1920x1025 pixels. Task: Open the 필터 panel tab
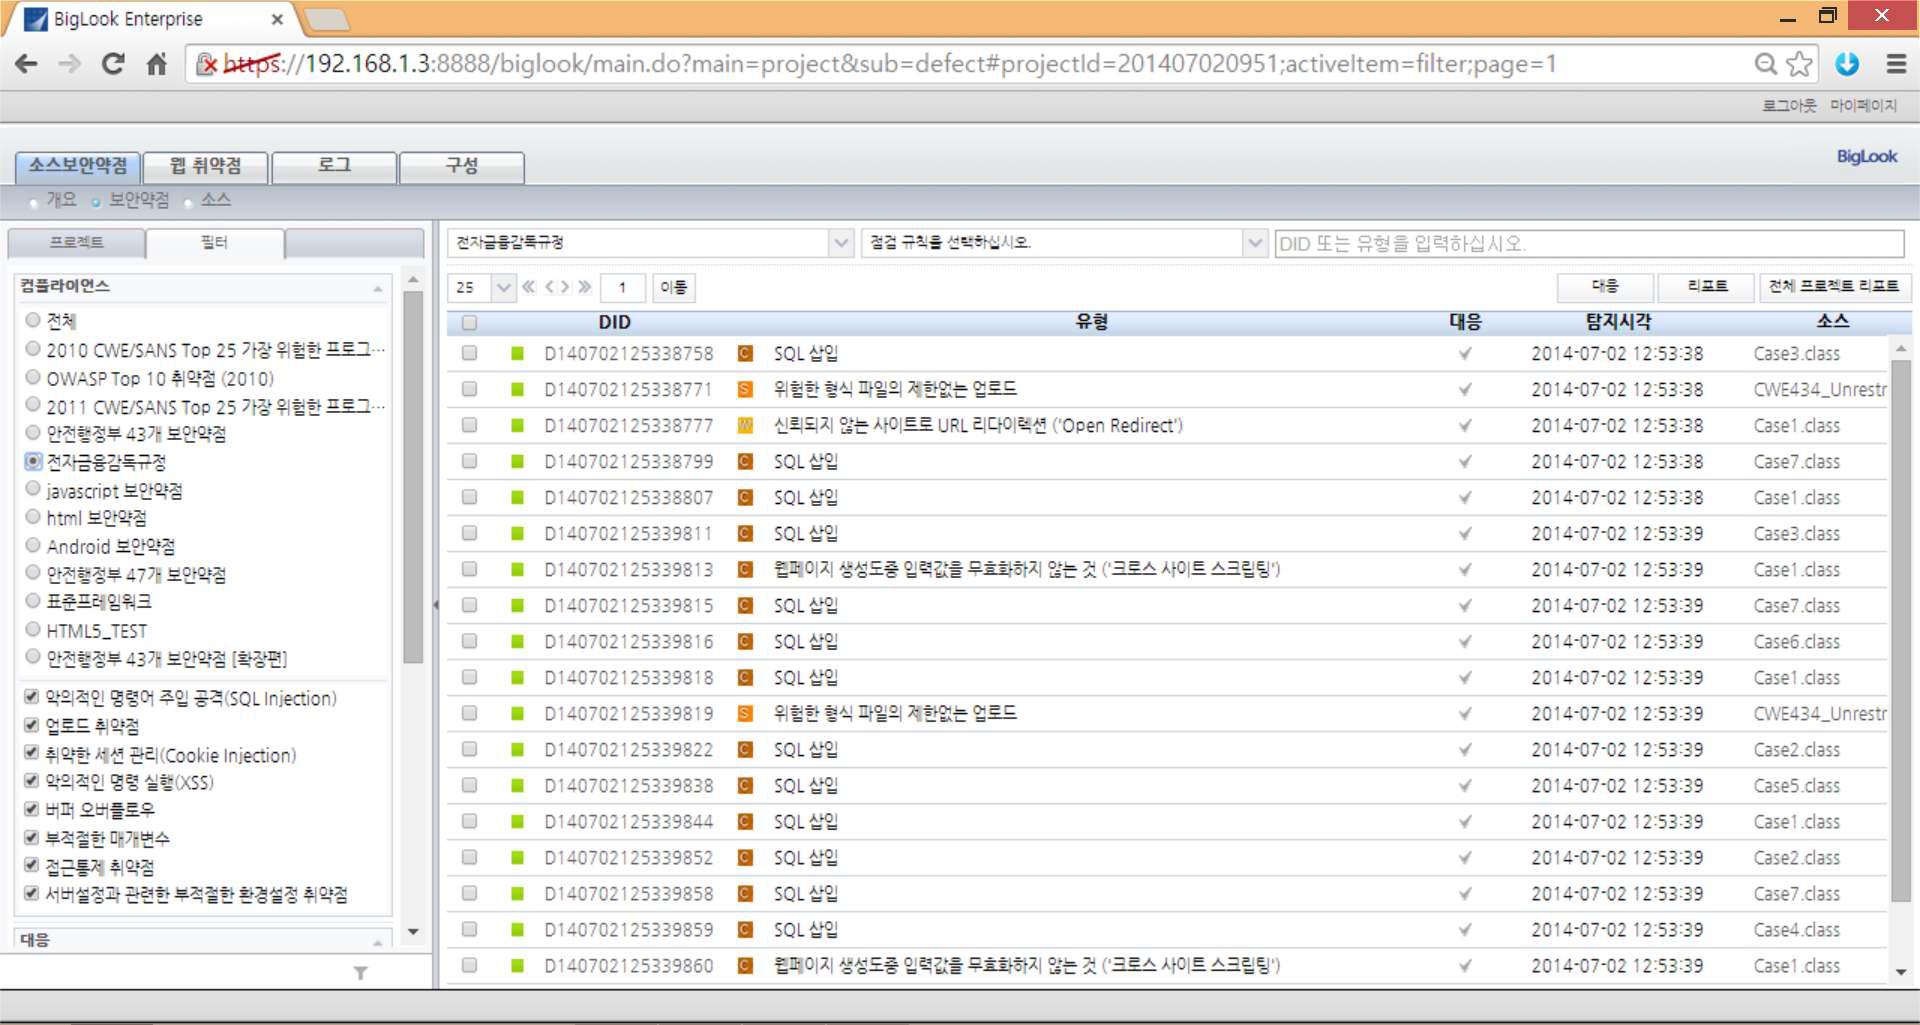pos(215,243)
